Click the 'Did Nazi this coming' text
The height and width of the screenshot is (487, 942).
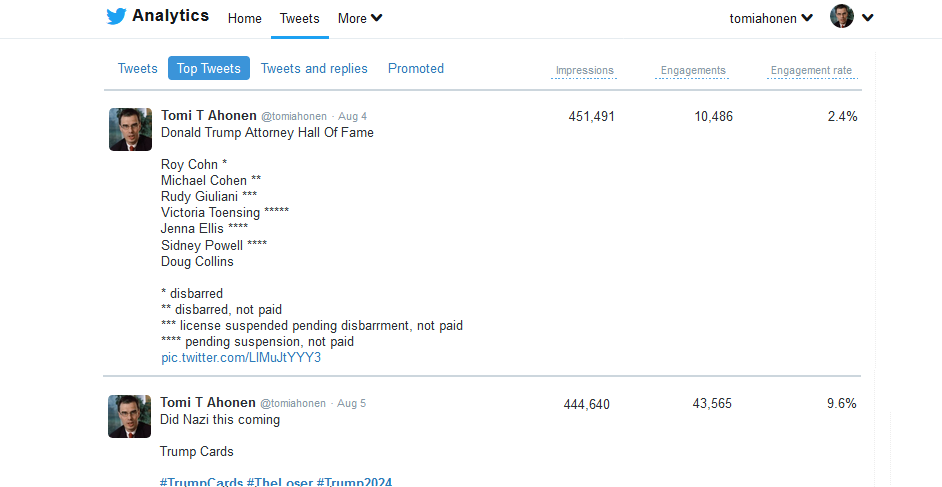click(220, 420)
